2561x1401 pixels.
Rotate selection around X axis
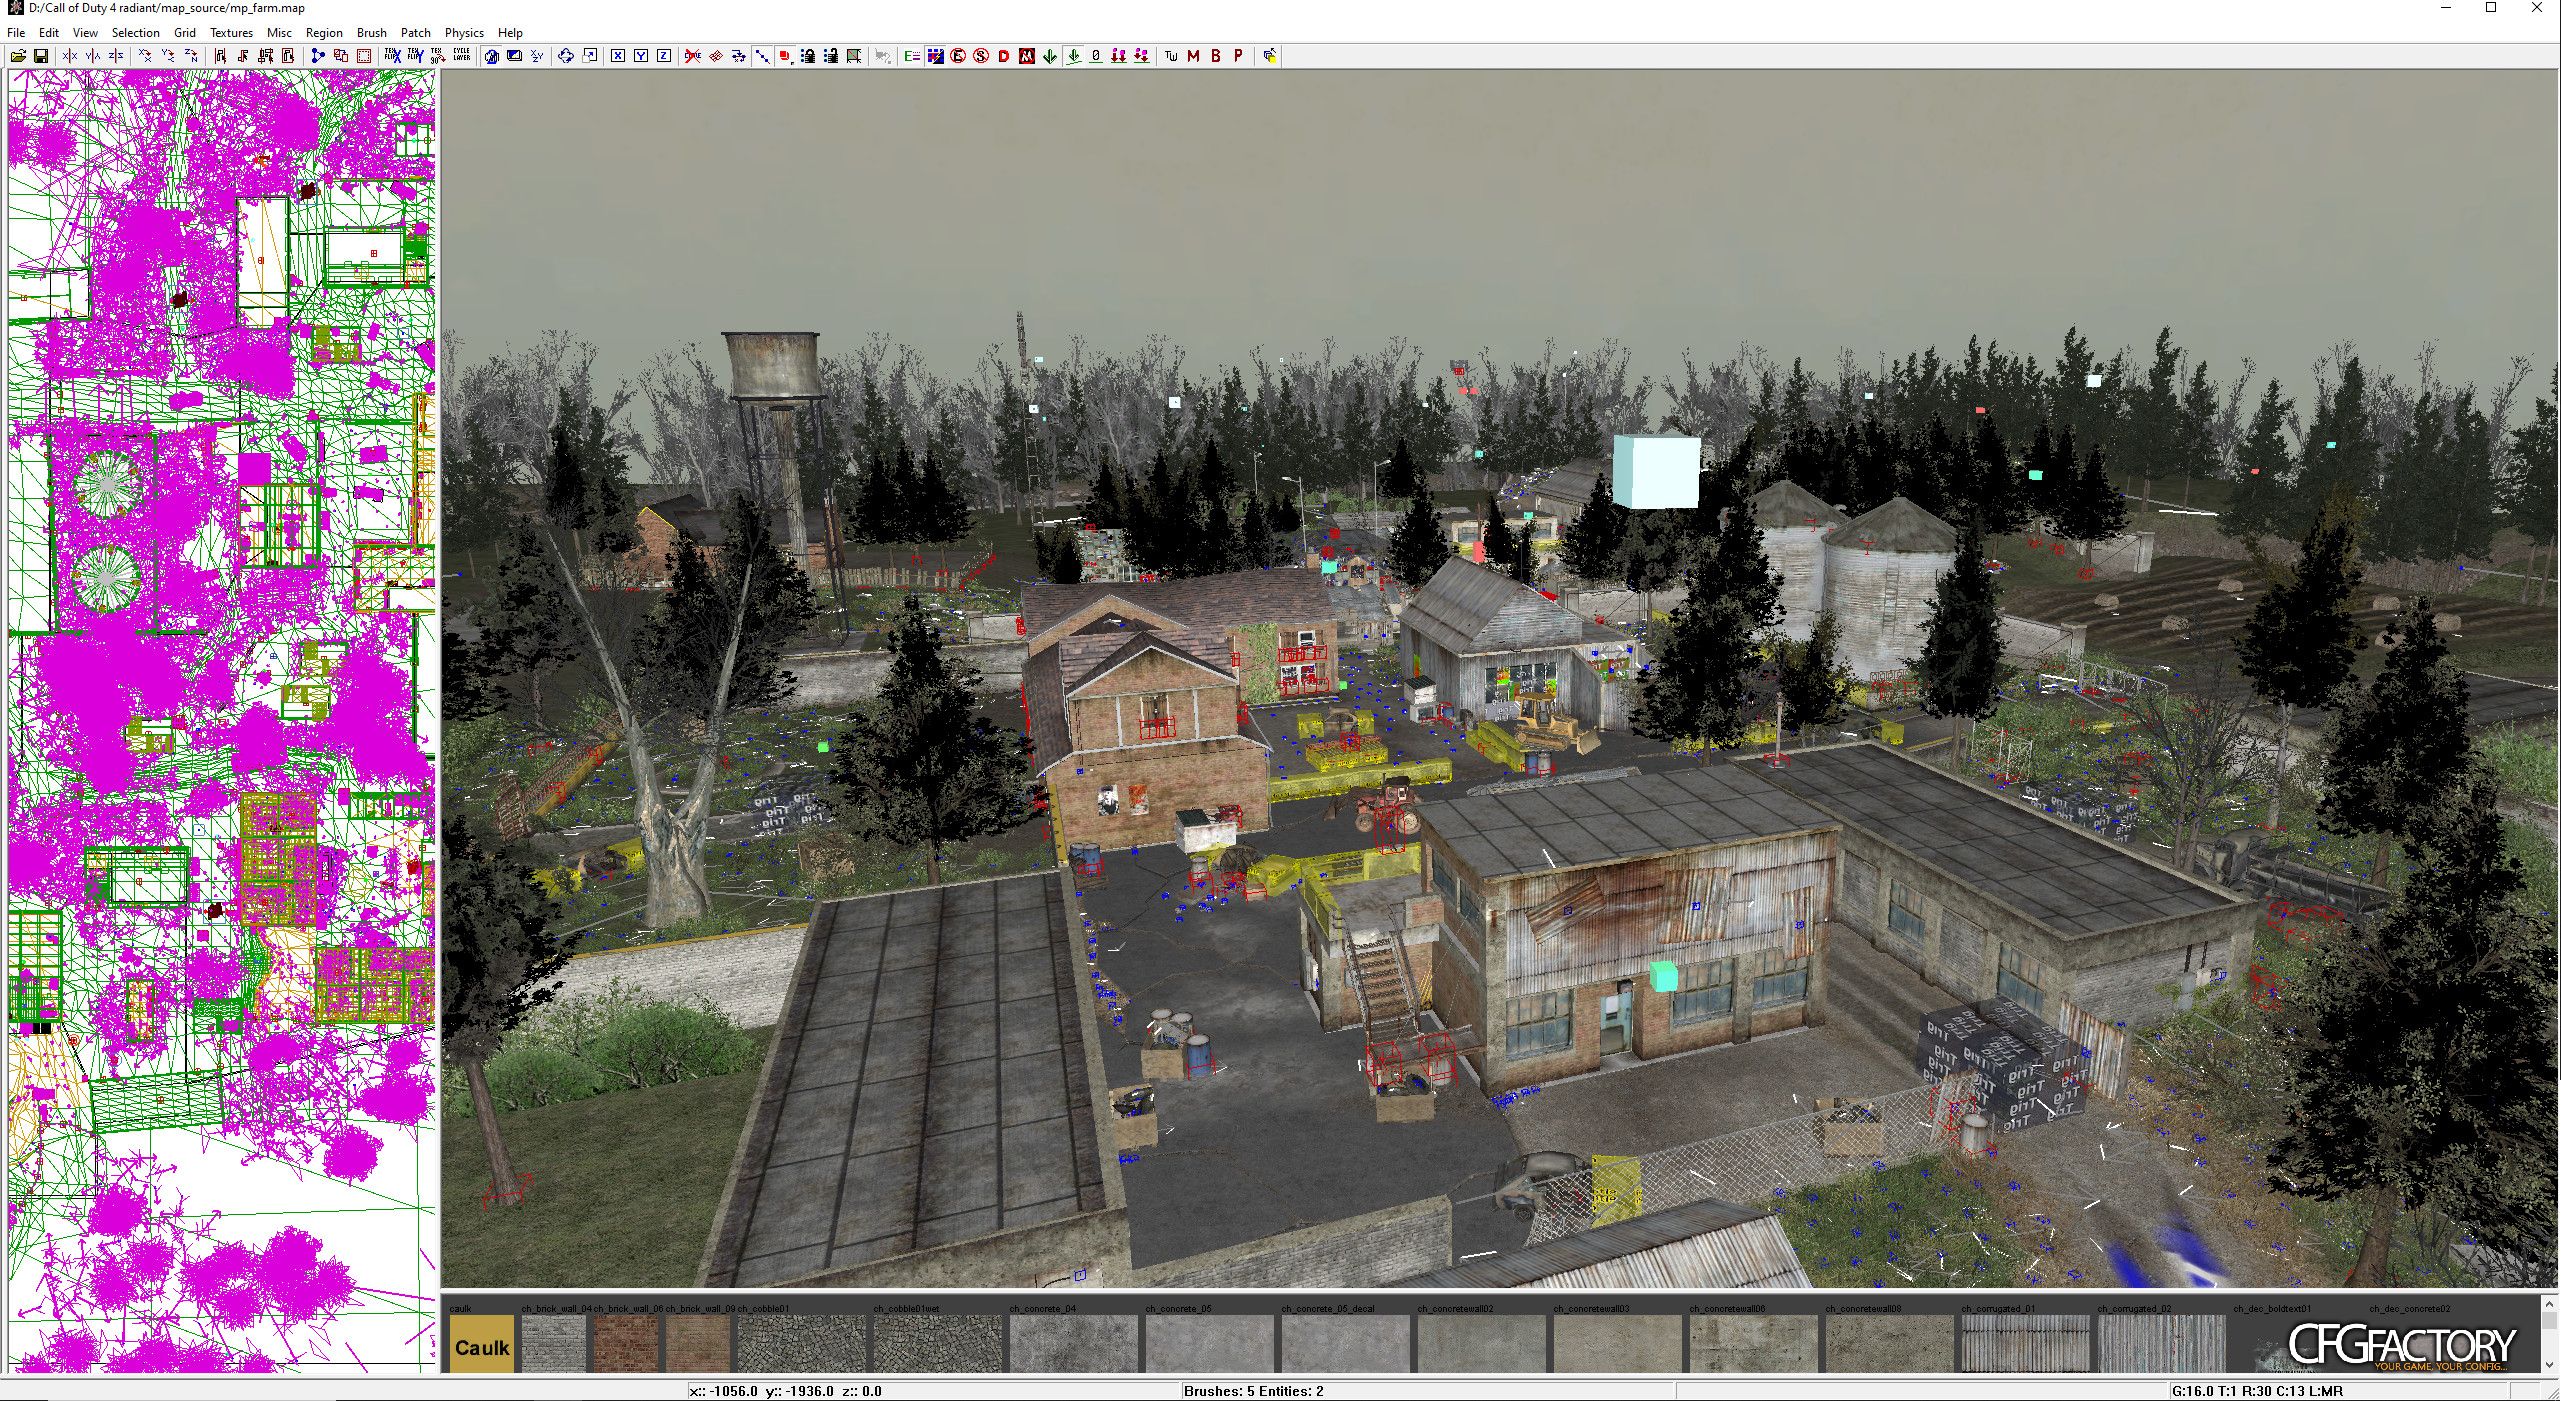[145, 56]
